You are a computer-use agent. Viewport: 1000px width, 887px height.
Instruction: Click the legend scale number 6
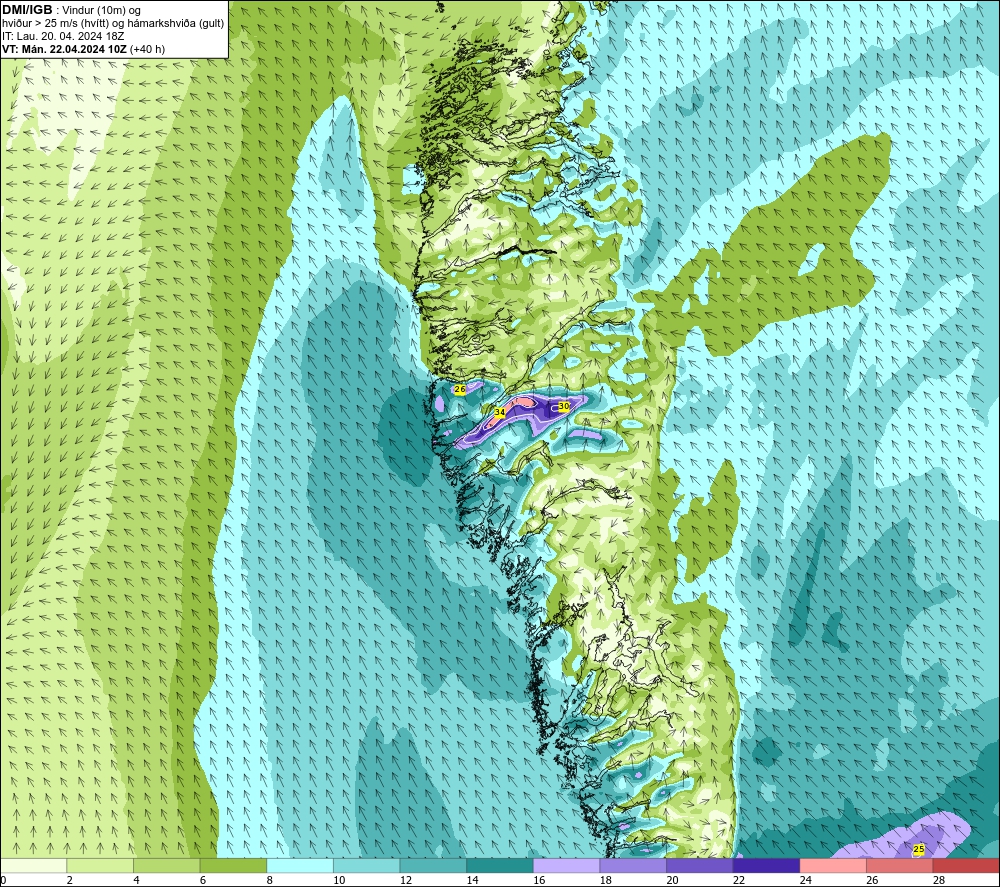pos(203,880)
